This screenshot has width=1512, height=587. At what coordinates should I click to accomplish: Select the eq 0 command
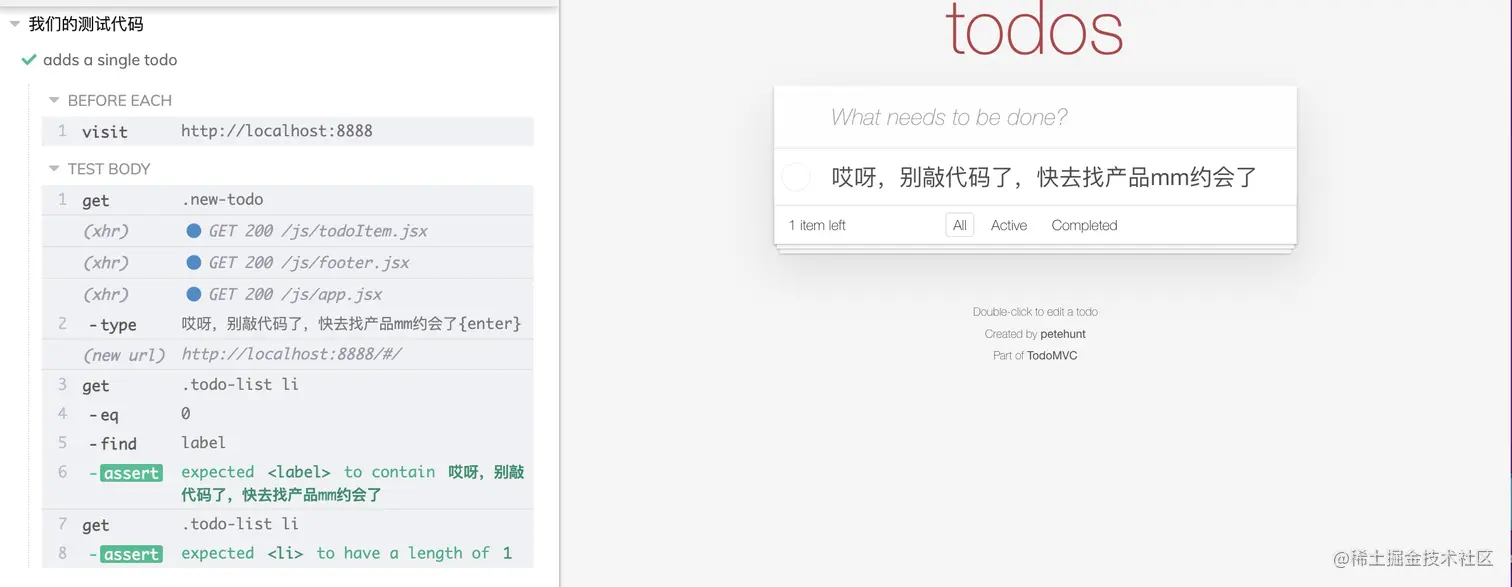[288, 414]
